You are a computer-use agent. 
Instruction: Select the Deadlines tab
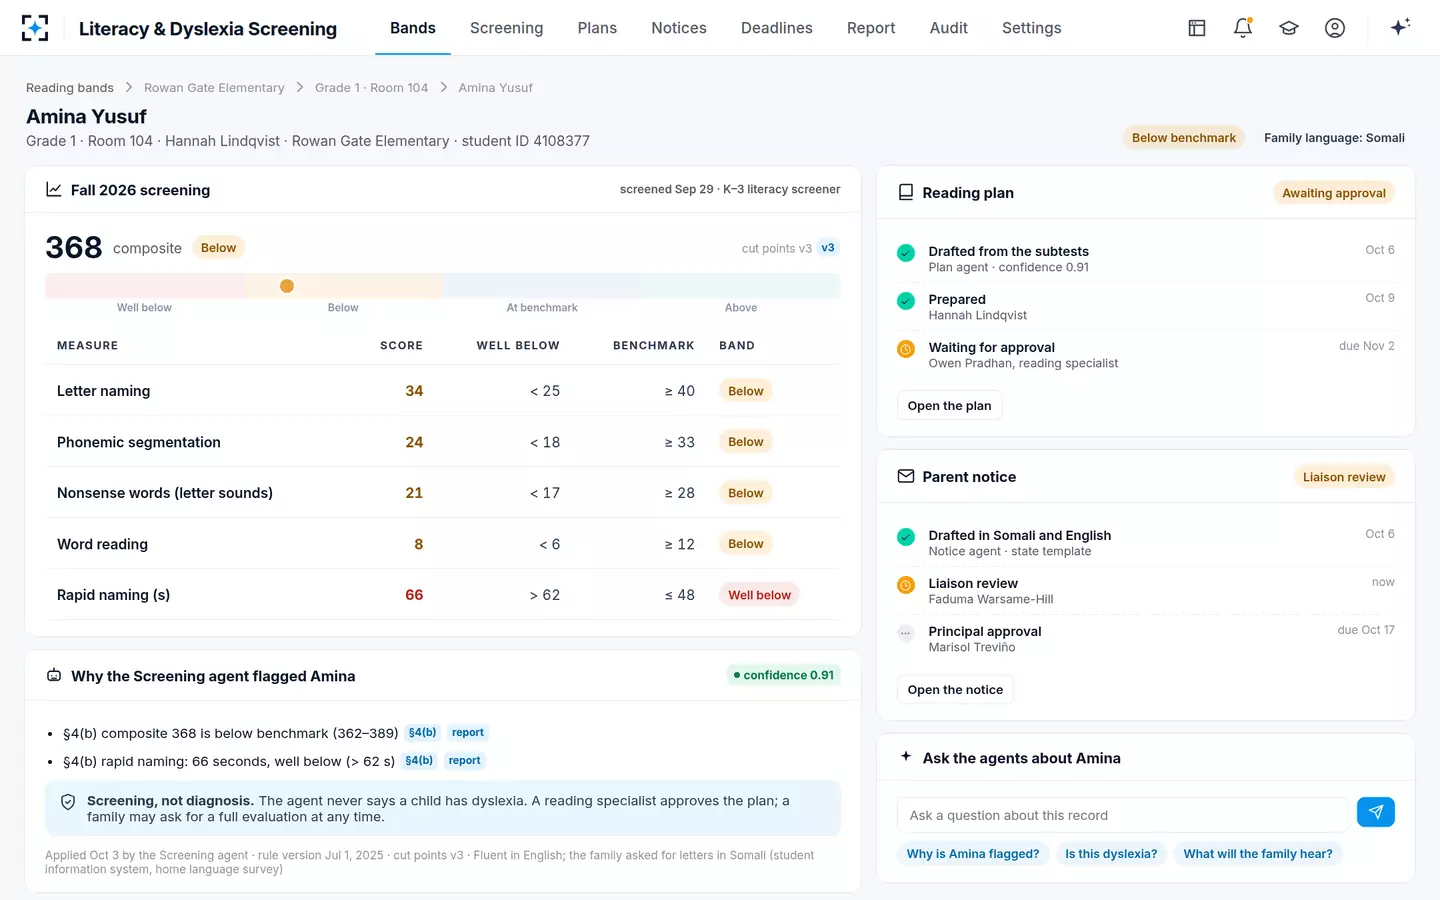[x=777, y=28]
